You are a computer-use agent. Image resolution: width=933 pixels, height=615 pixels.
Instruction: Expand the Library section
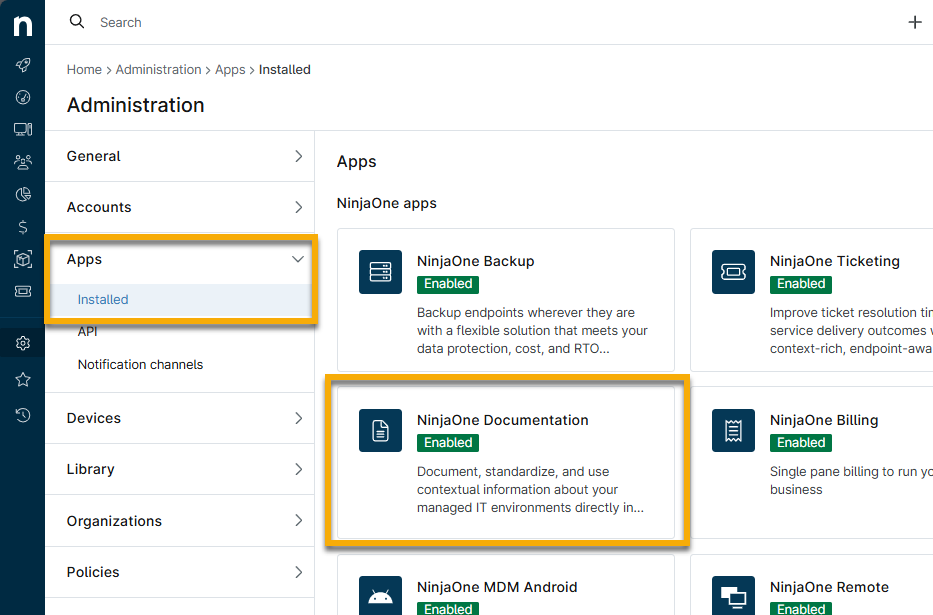pos(180,469)
